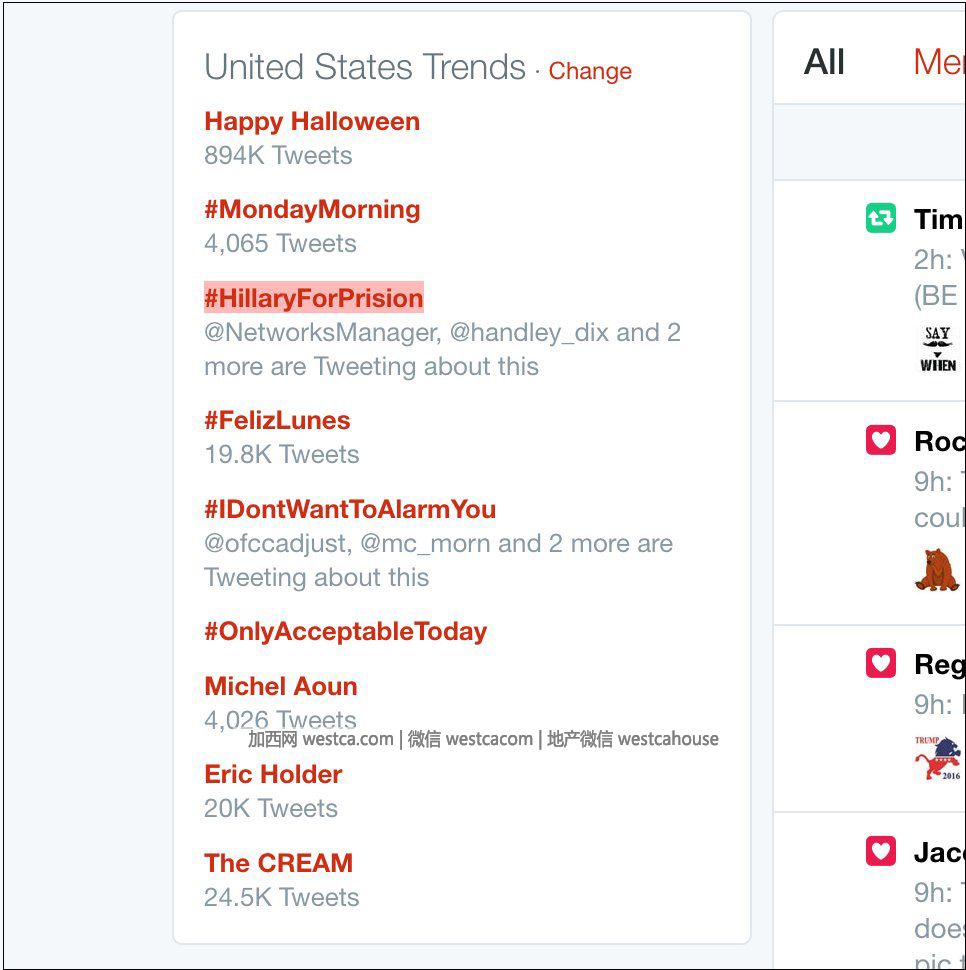The height and width of the screenshot is (970, 966).
Task: Click the green retweet notification icon
Action: coord(881,218)
